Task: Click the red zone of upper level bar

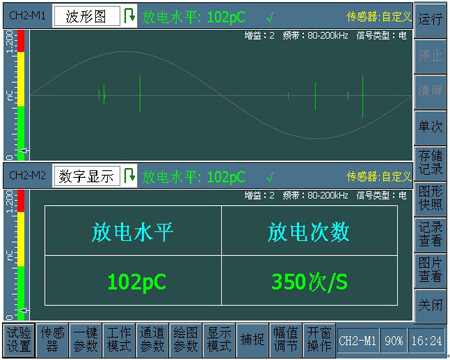Action: (21, 41)
